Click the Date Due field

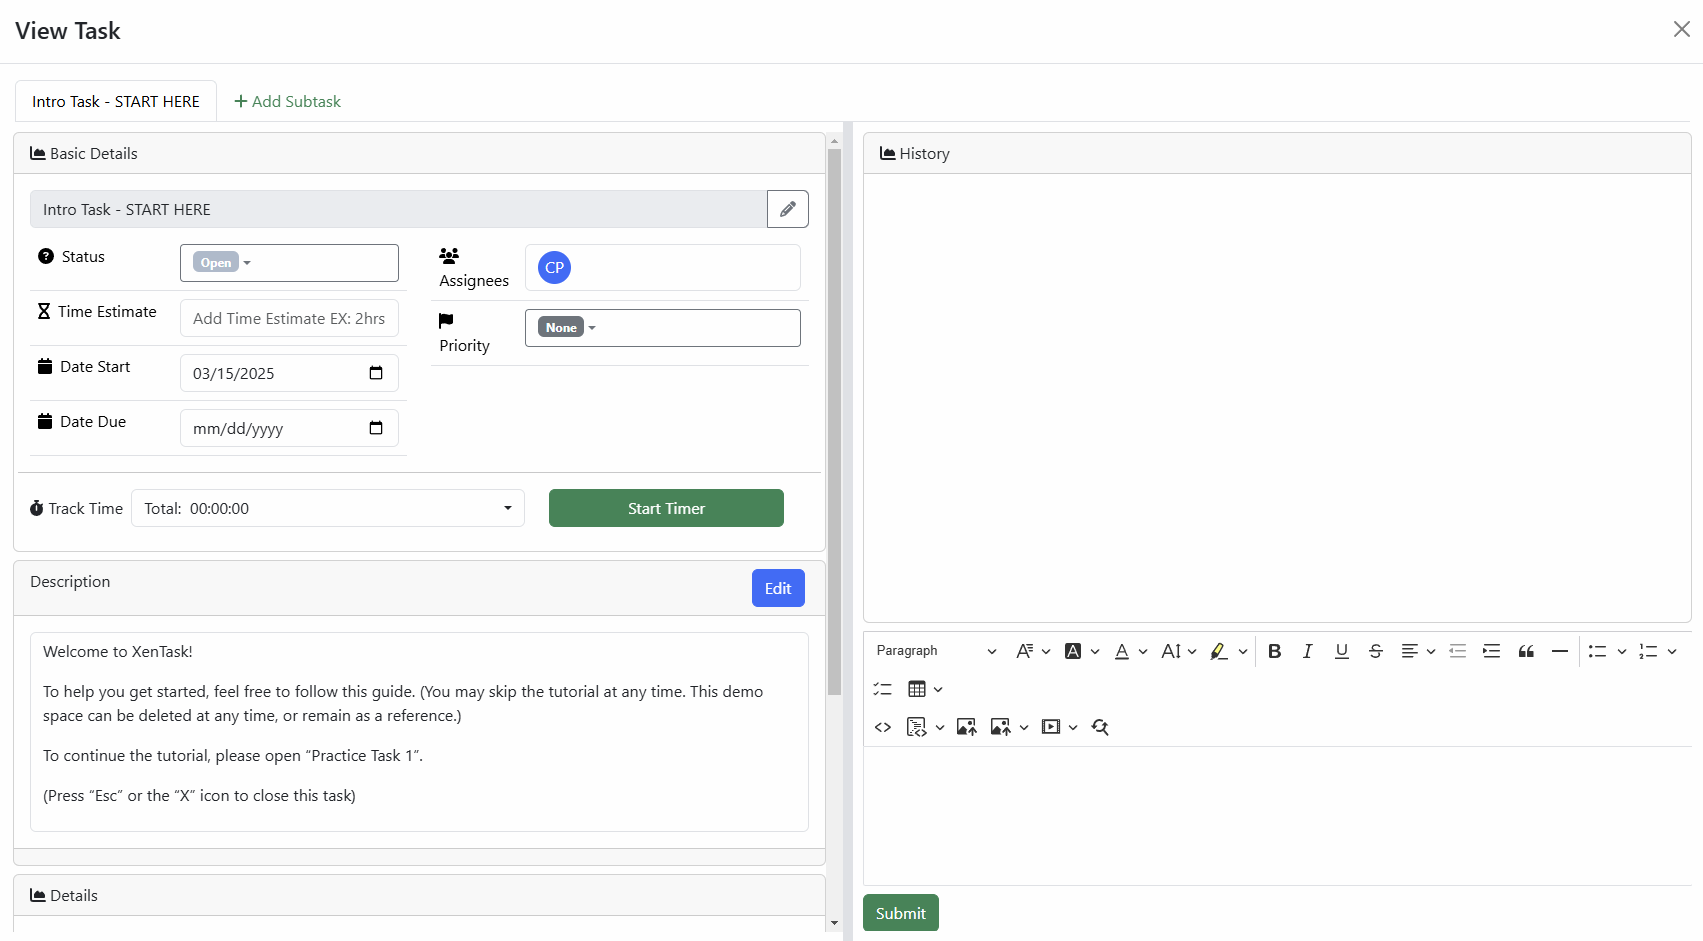(x=289, y=428)
